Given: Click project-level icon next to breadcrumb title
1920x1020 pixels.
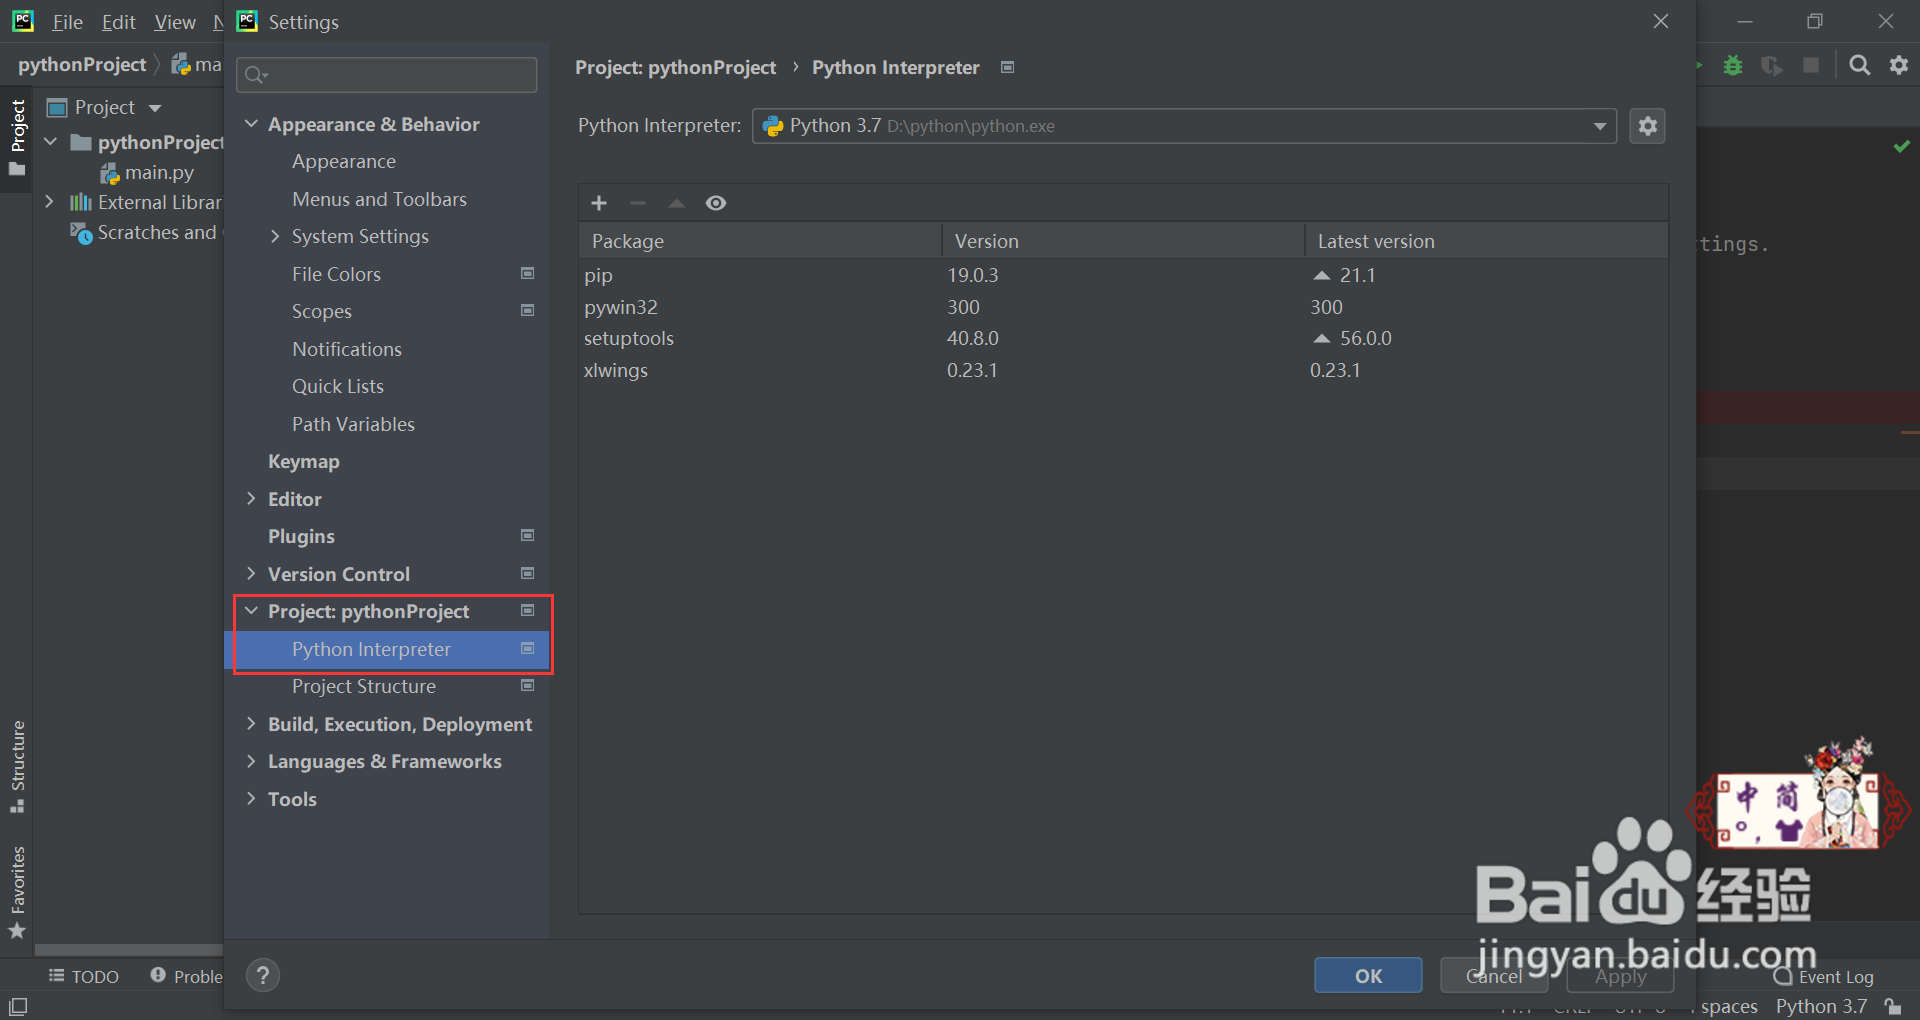Looking at the screenshot, I should [x=1008, y=67].
